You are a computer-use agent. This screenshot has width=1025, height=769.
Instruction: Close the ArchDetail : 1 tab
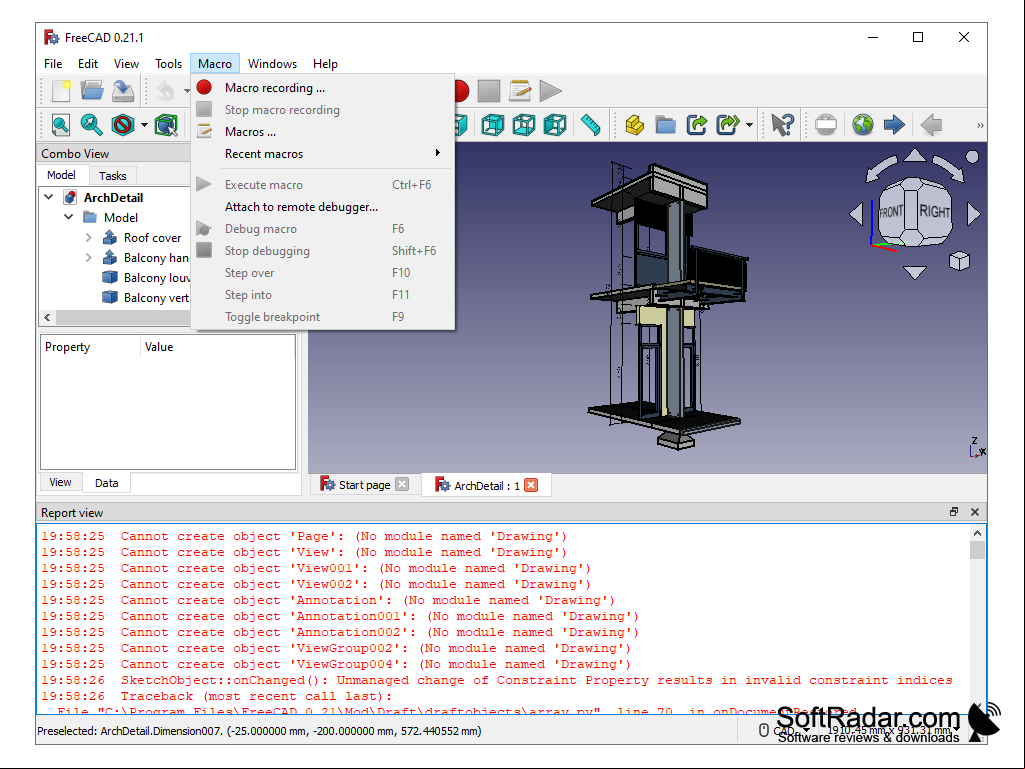point(531,485)
